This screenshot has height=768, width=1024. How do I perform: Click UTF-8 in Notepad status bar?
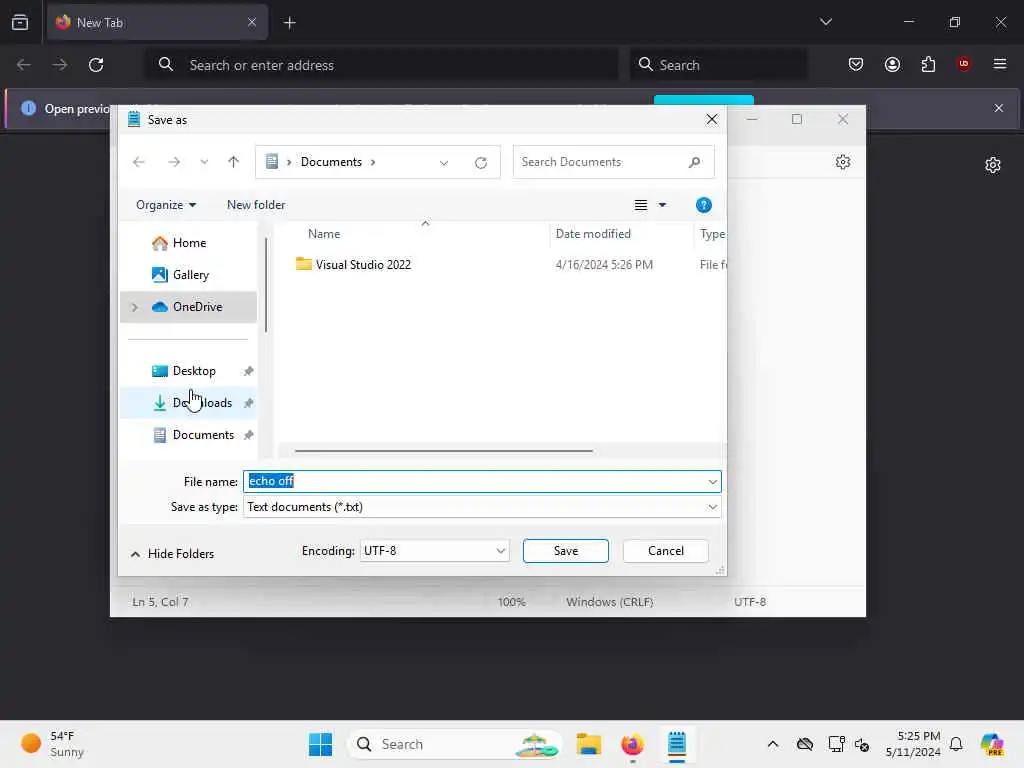click(750, 601)
